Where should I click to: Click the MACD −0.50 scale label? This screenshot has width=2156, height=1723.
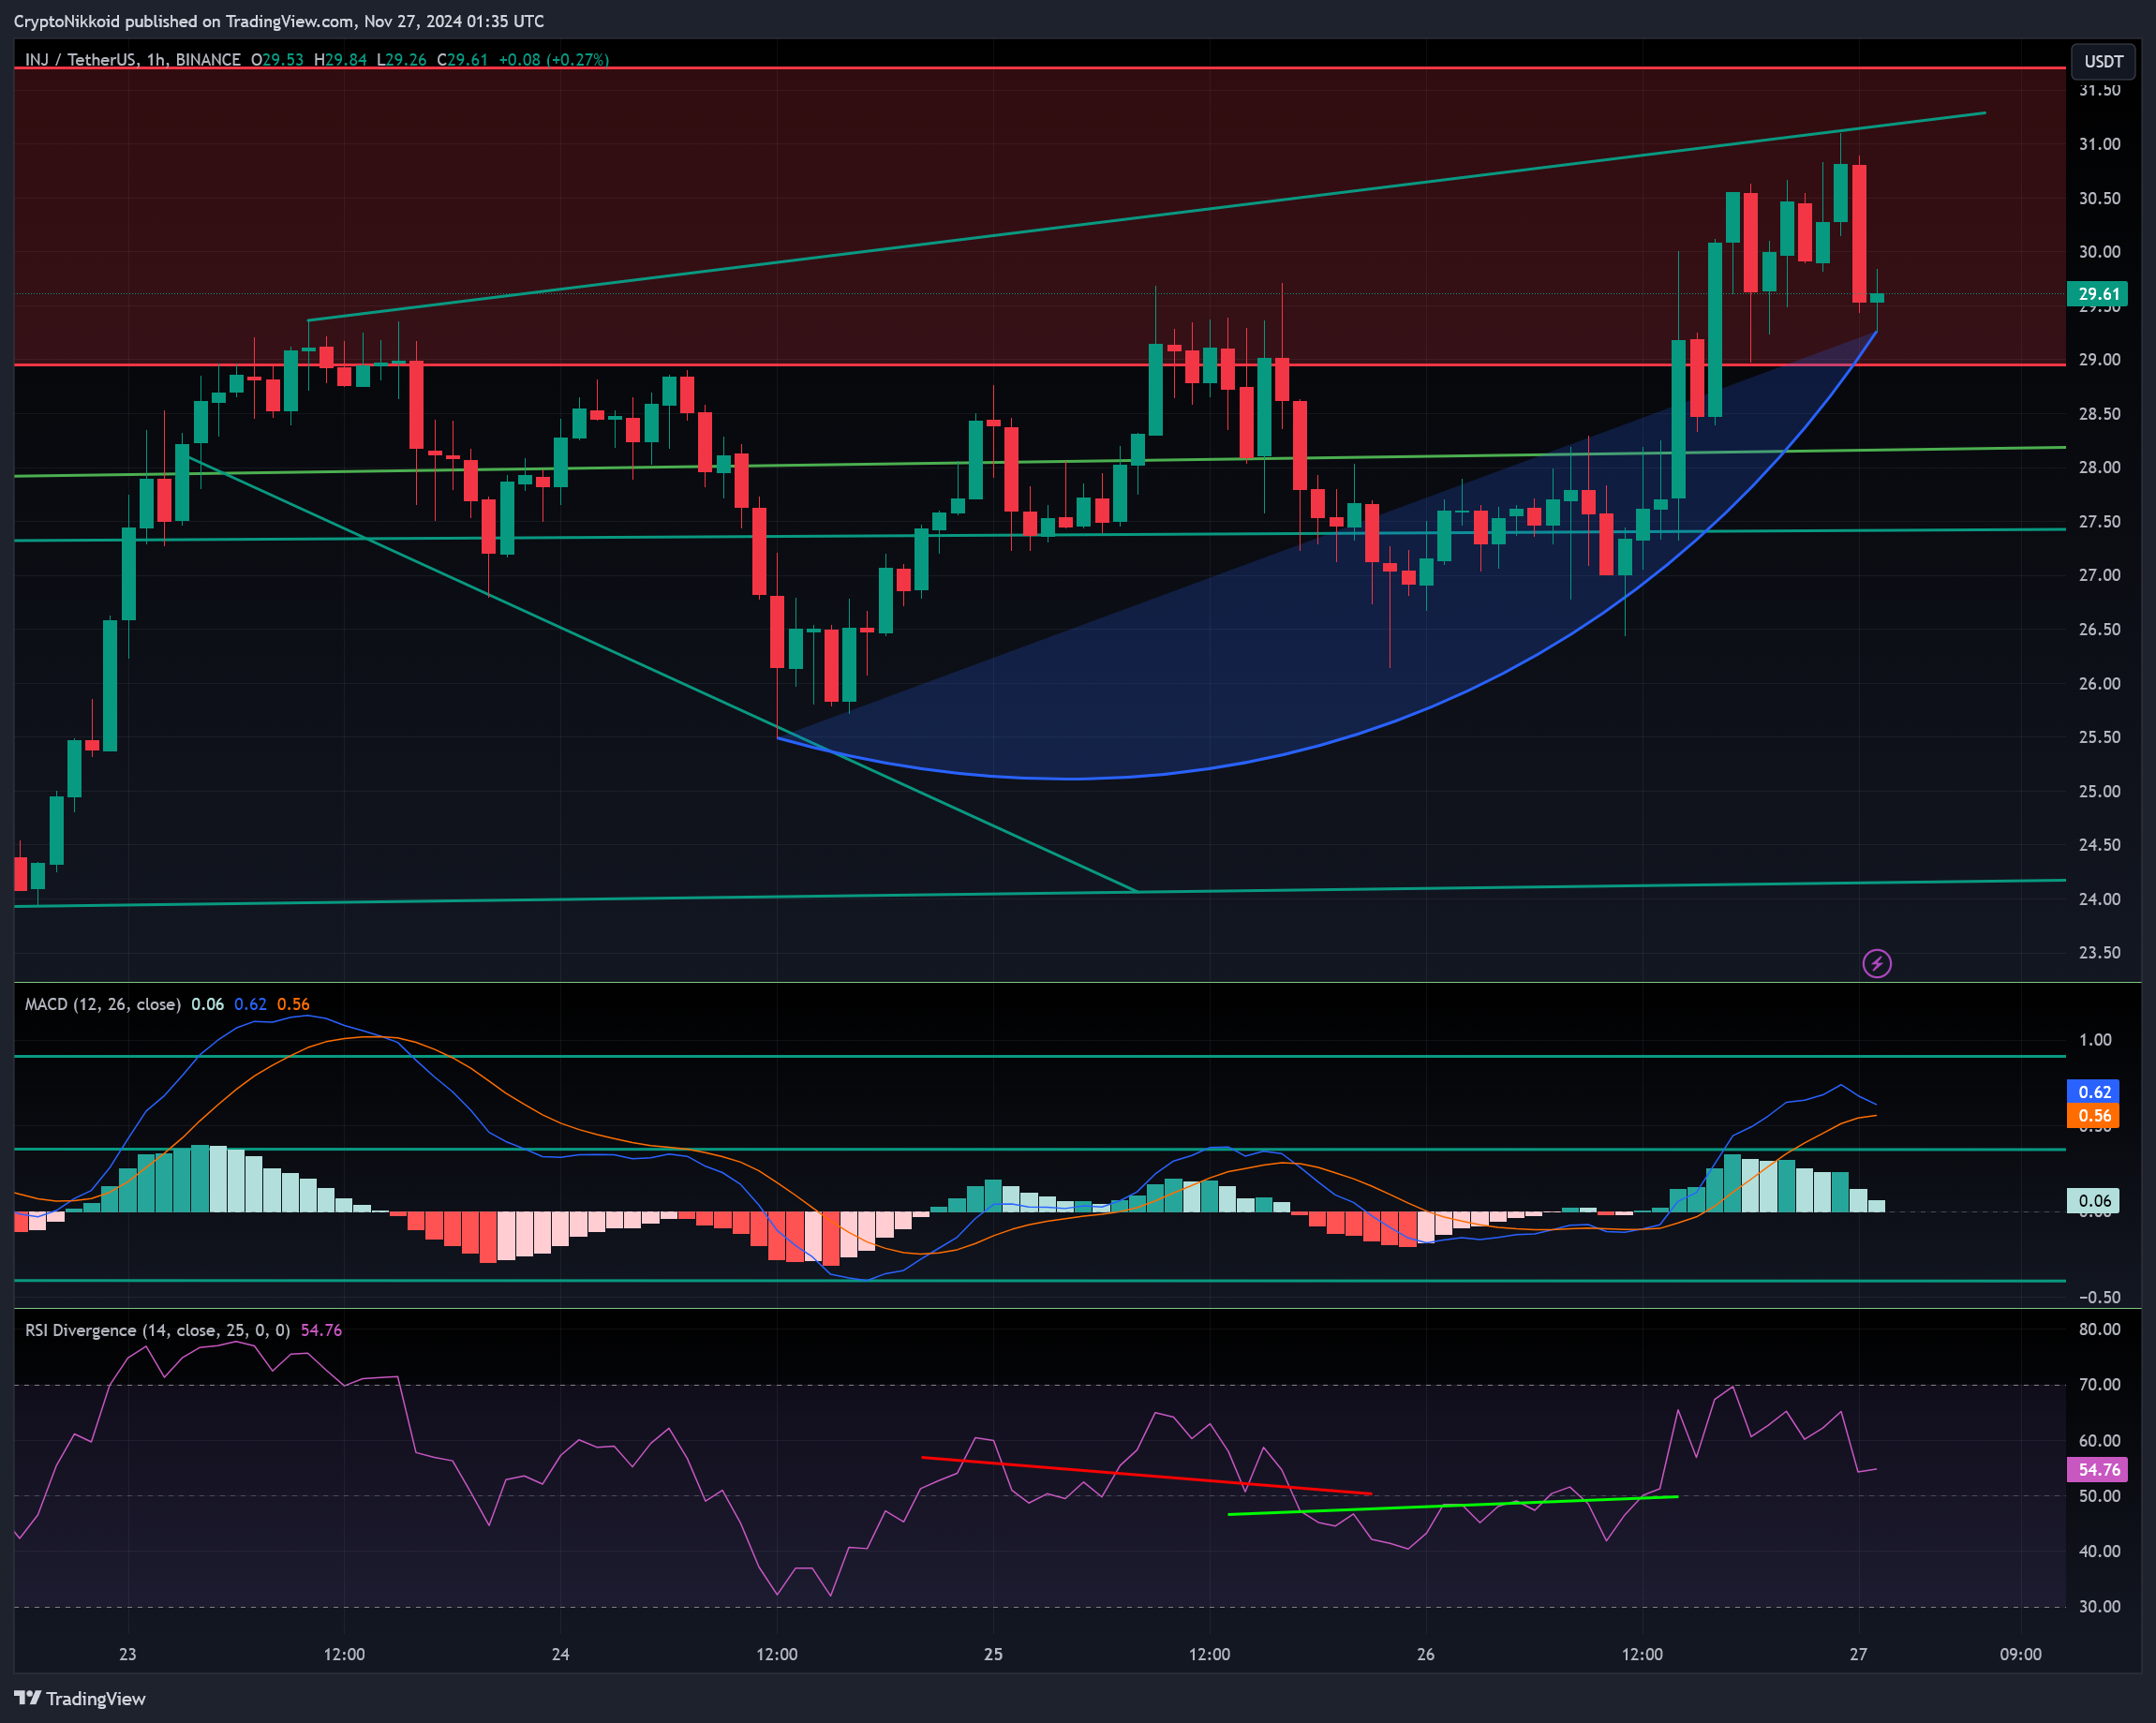[2099, 1296]
